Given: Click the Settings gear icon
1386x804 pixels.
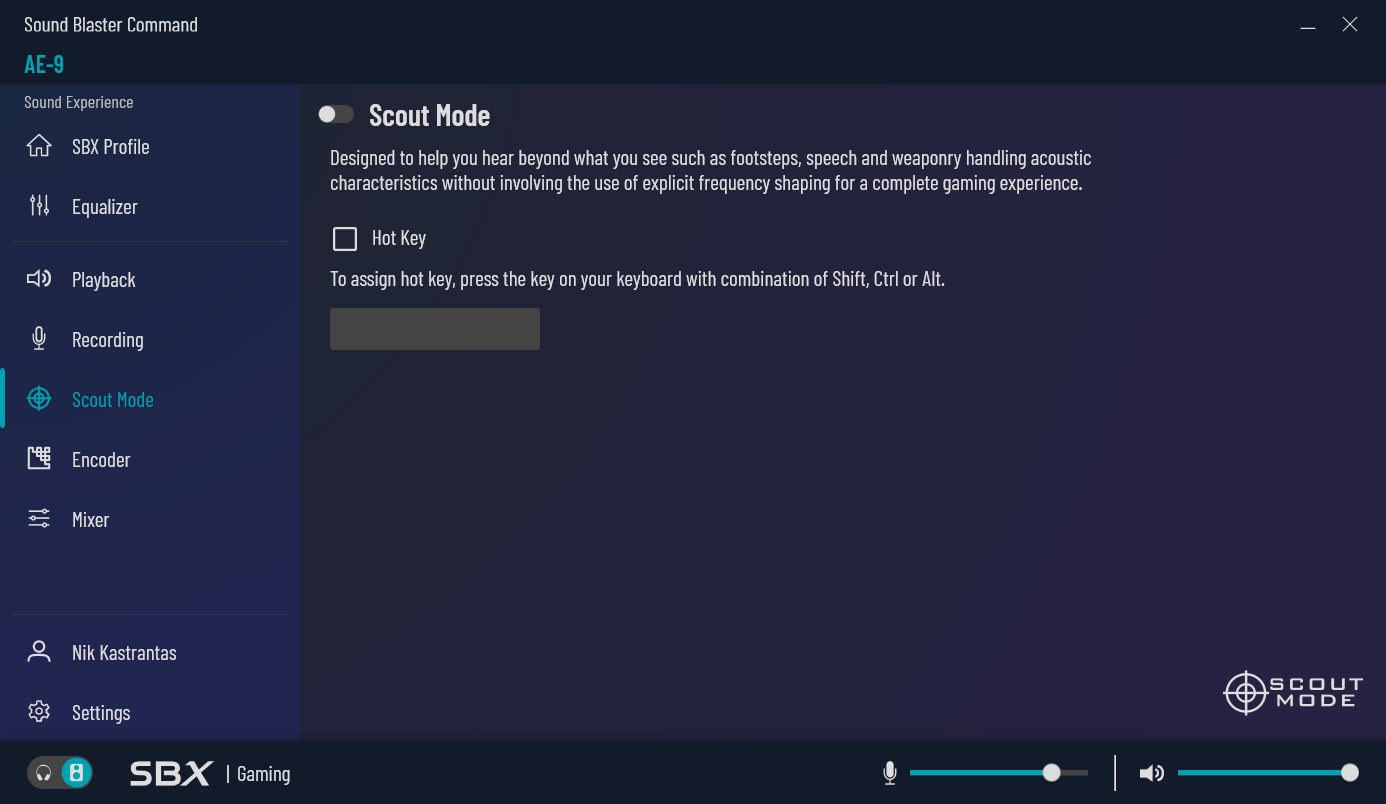Looking at the screenshot, I should 39,712.
